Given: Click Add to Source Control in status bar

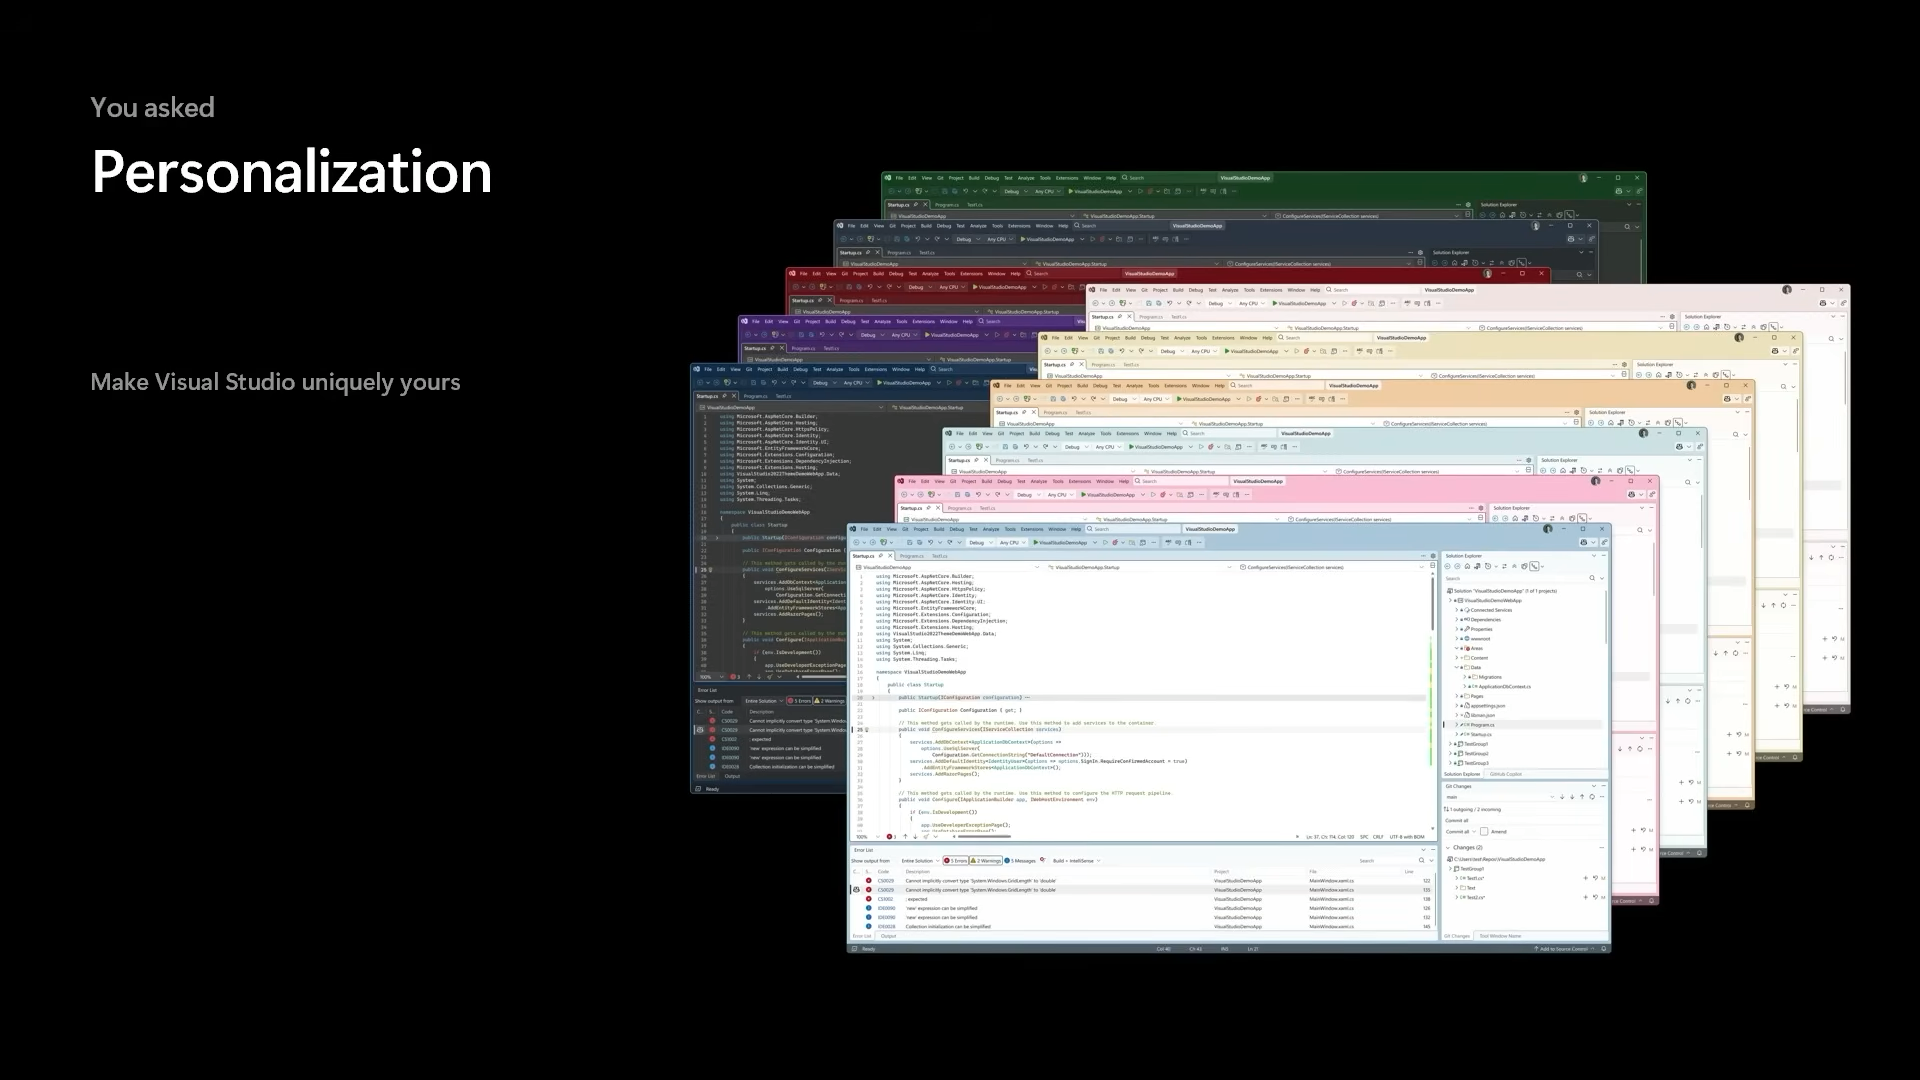Looking at the screenshot, I should tap(1563, 949).
